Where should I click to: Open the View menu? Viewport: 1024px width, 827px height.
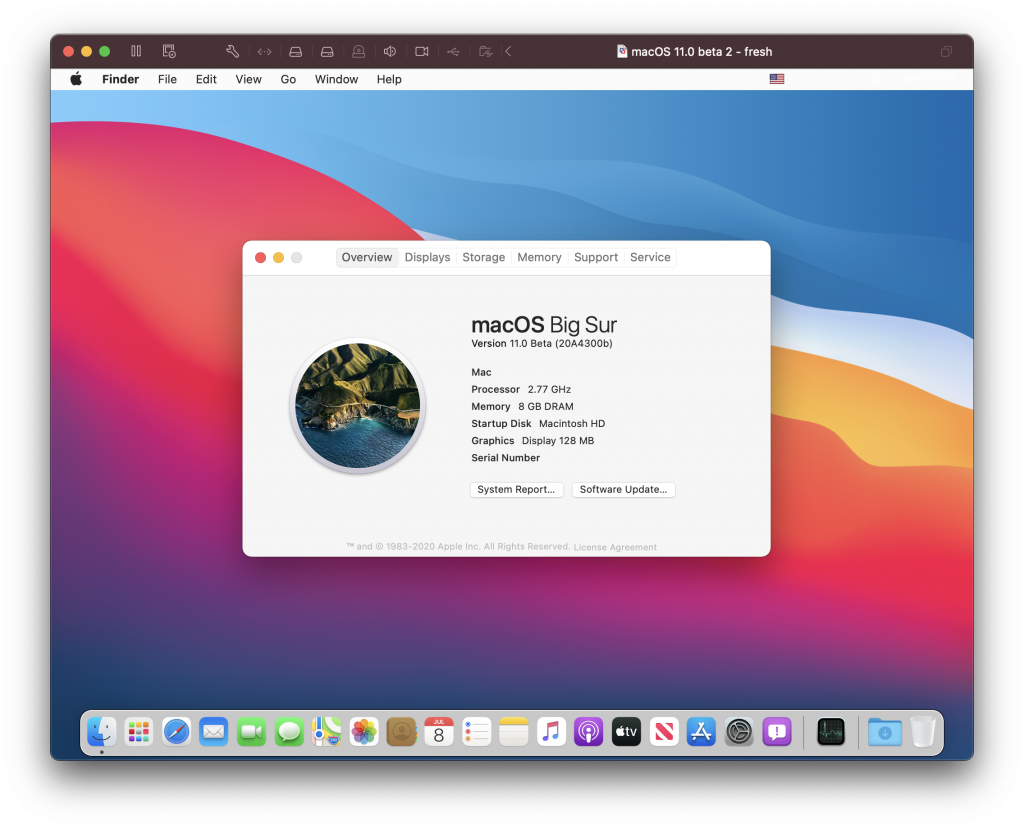(248, 79)
